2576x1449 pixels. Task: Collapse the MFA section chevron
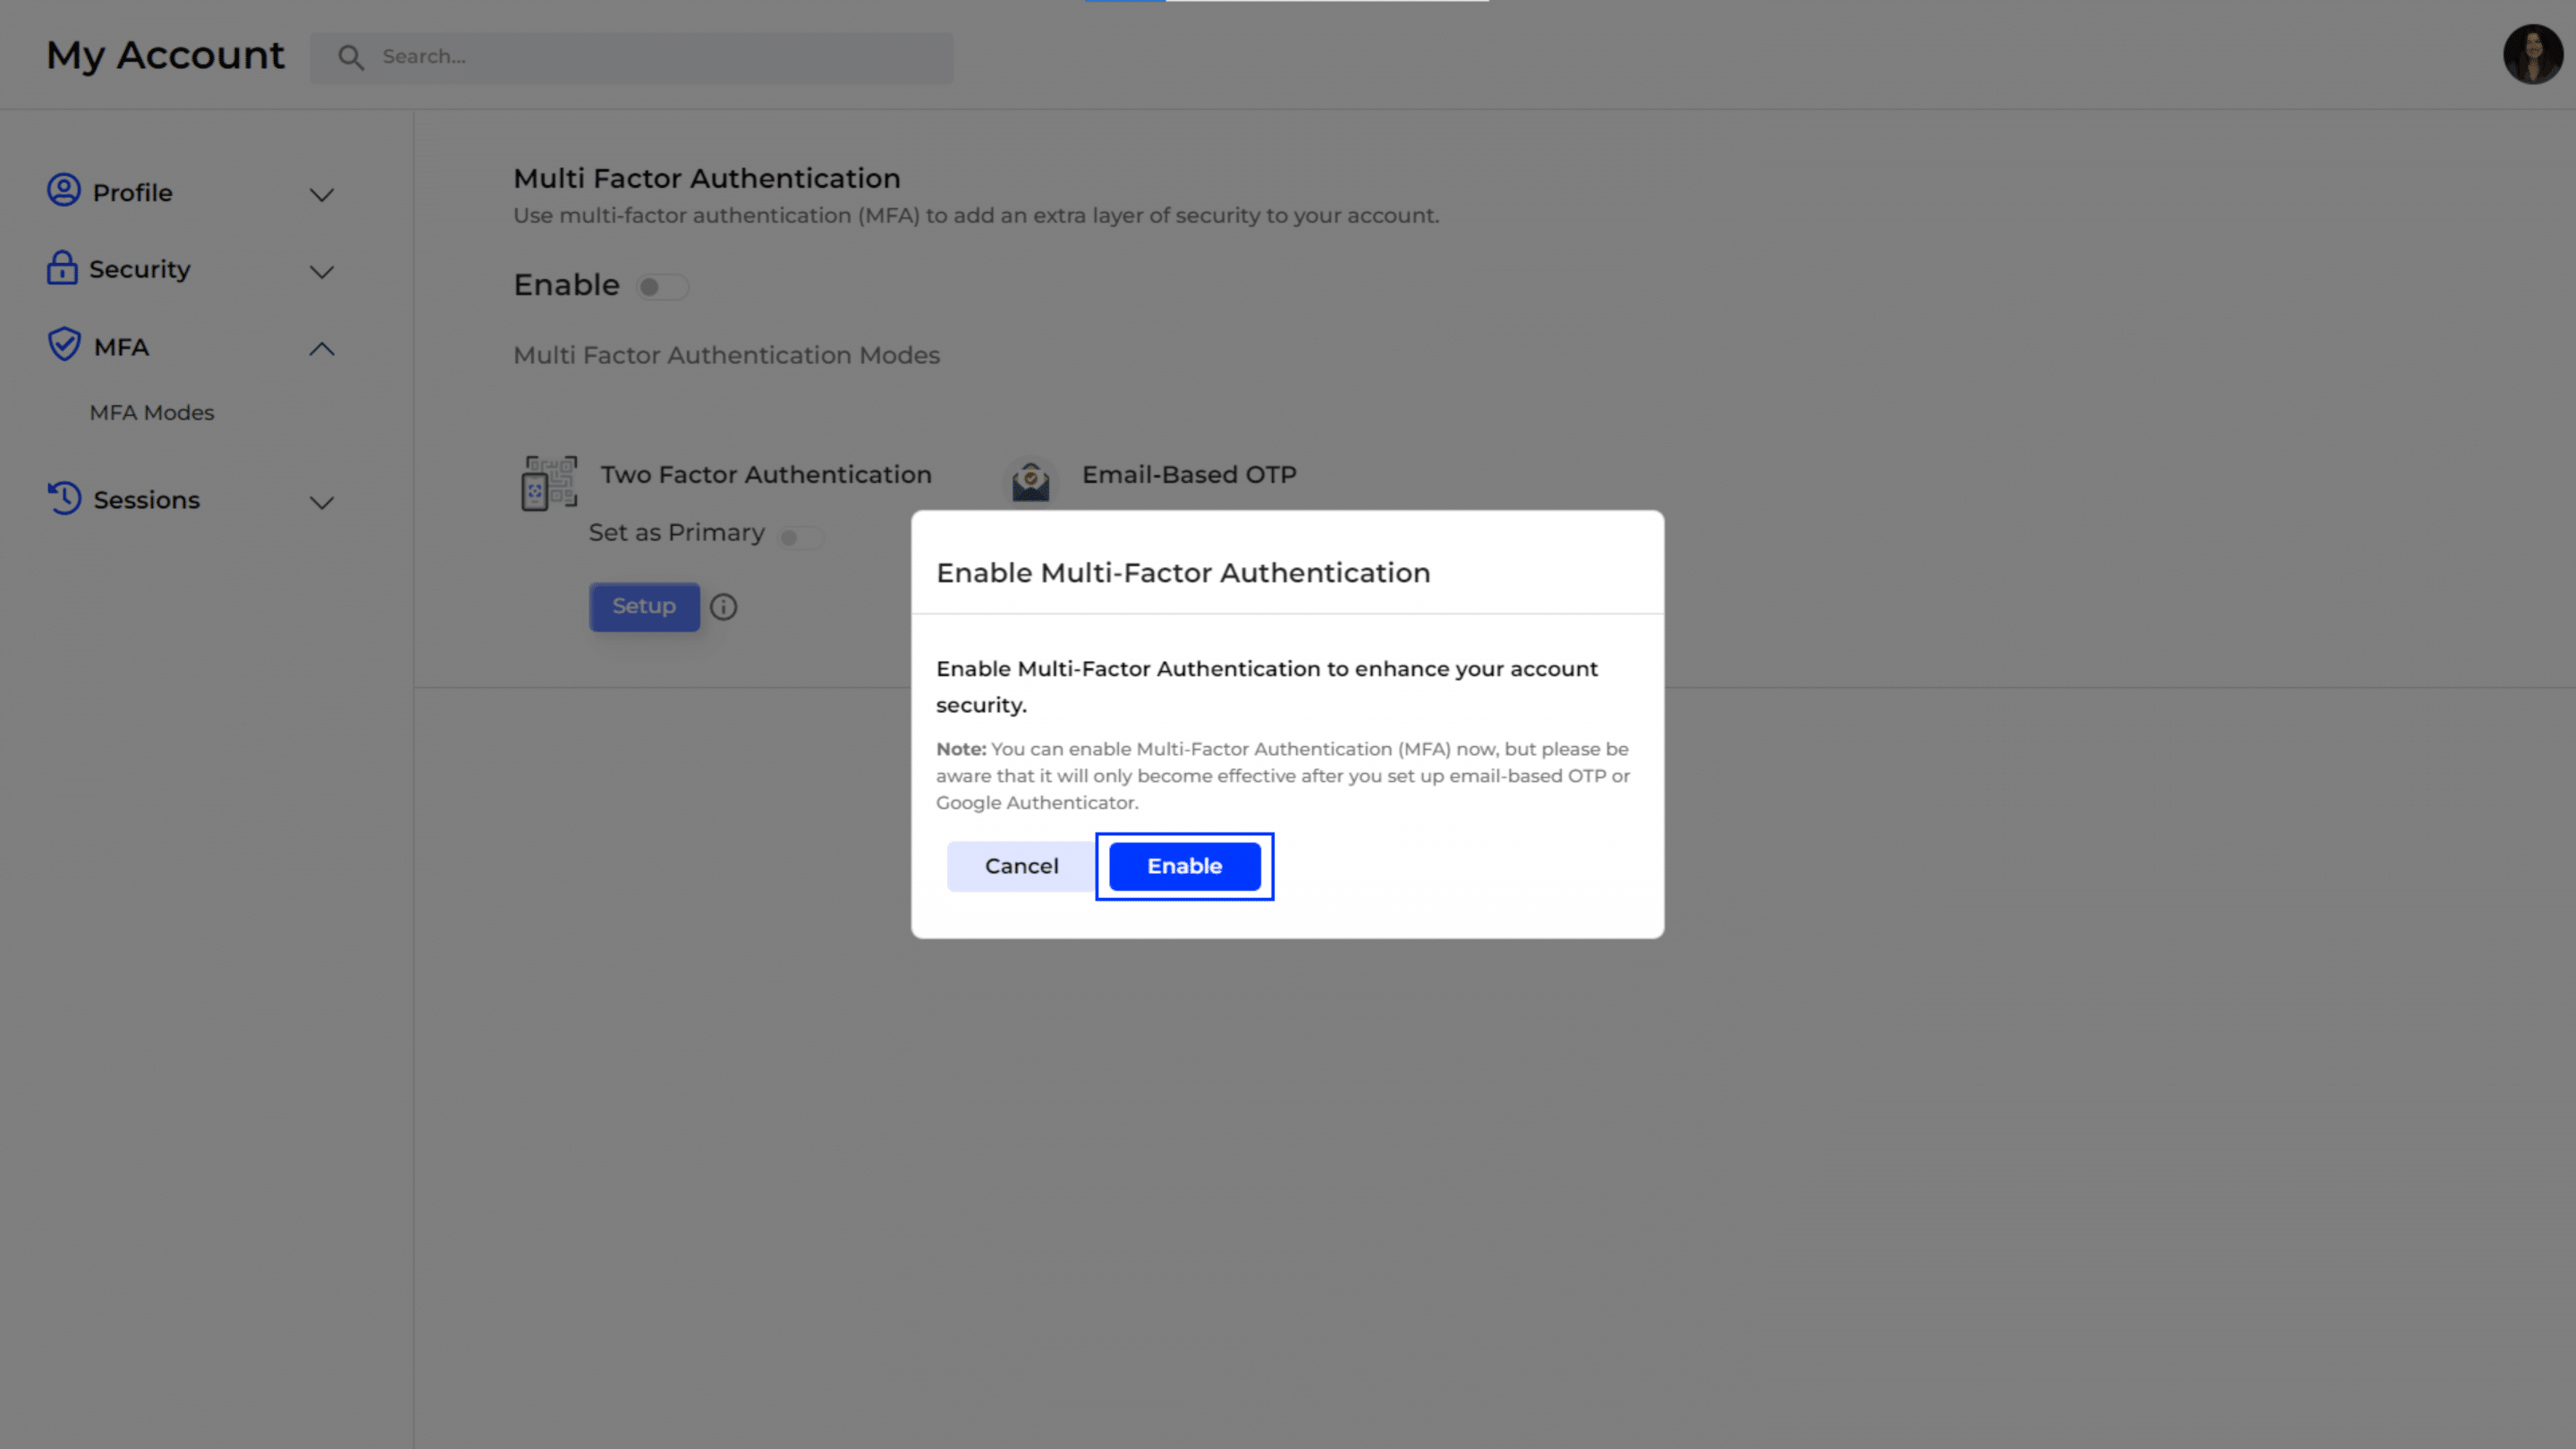point(321,349)
